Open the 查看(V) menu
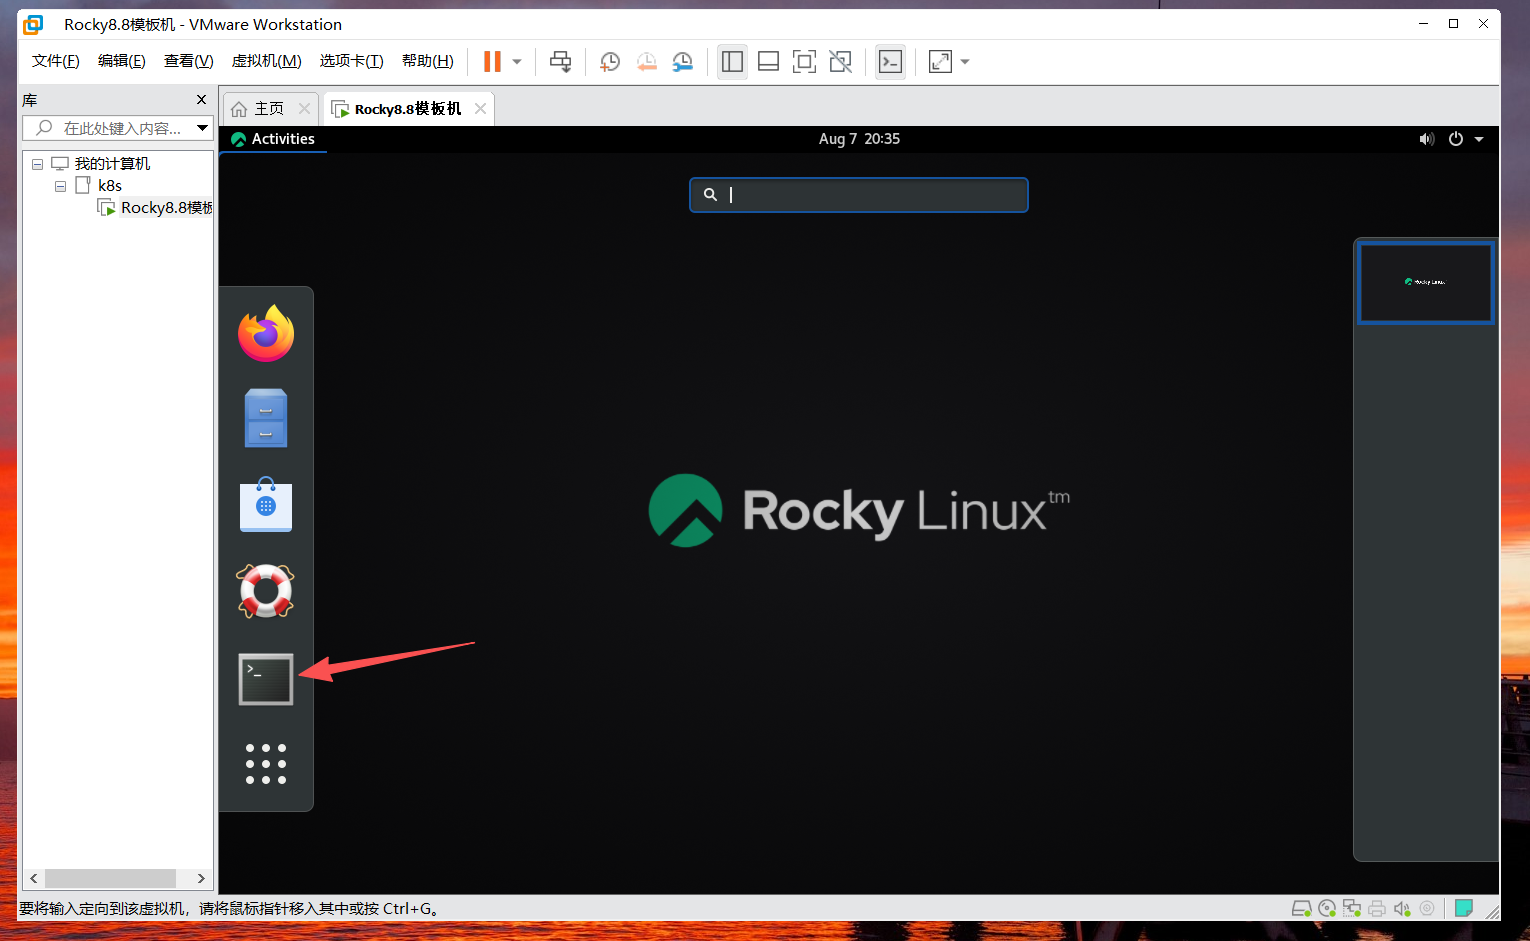 coord(189,61)
